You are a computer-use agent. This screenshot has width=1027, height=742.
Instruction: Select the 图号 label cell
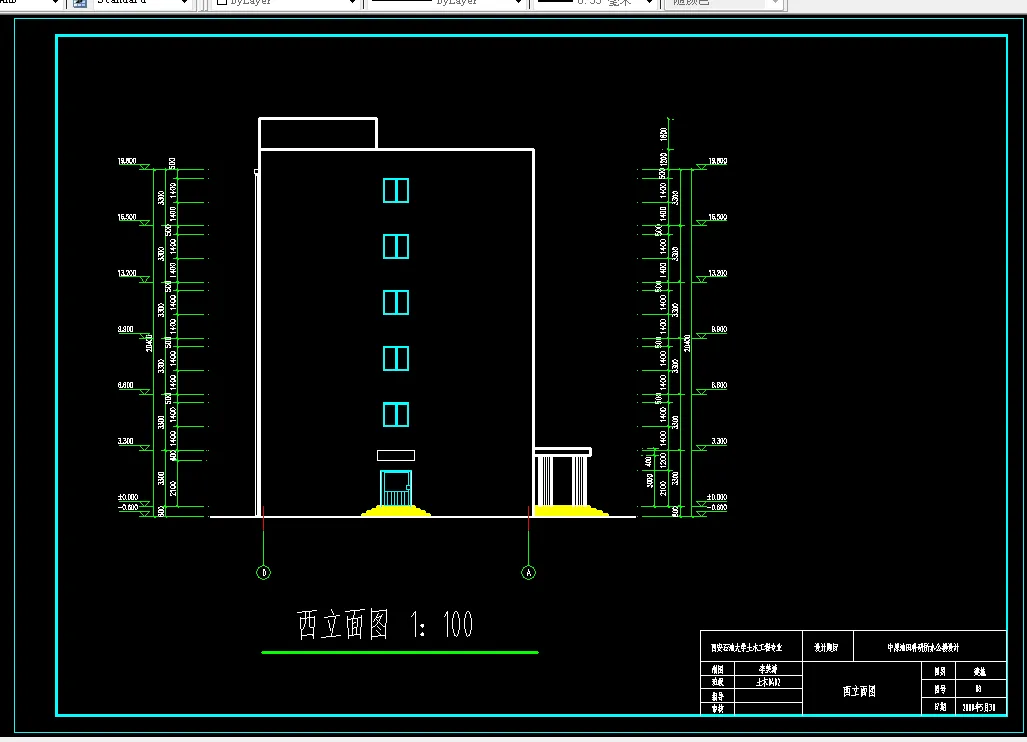(x=940, y=689)
